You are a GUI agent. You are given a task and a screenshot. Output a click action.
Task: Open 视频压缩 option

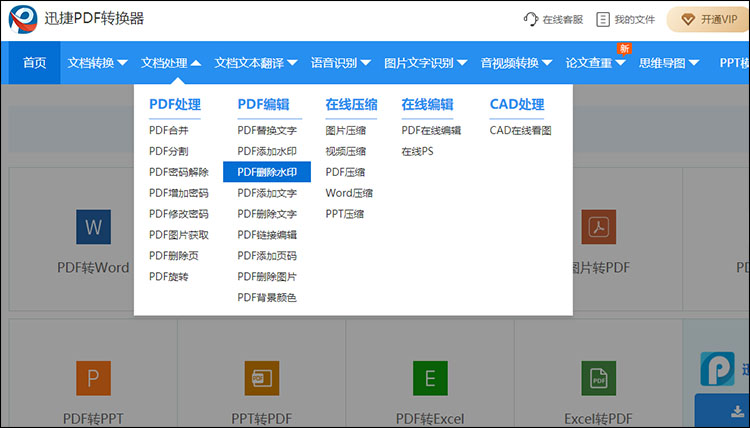pyautogui.click(x=346, y=151)
